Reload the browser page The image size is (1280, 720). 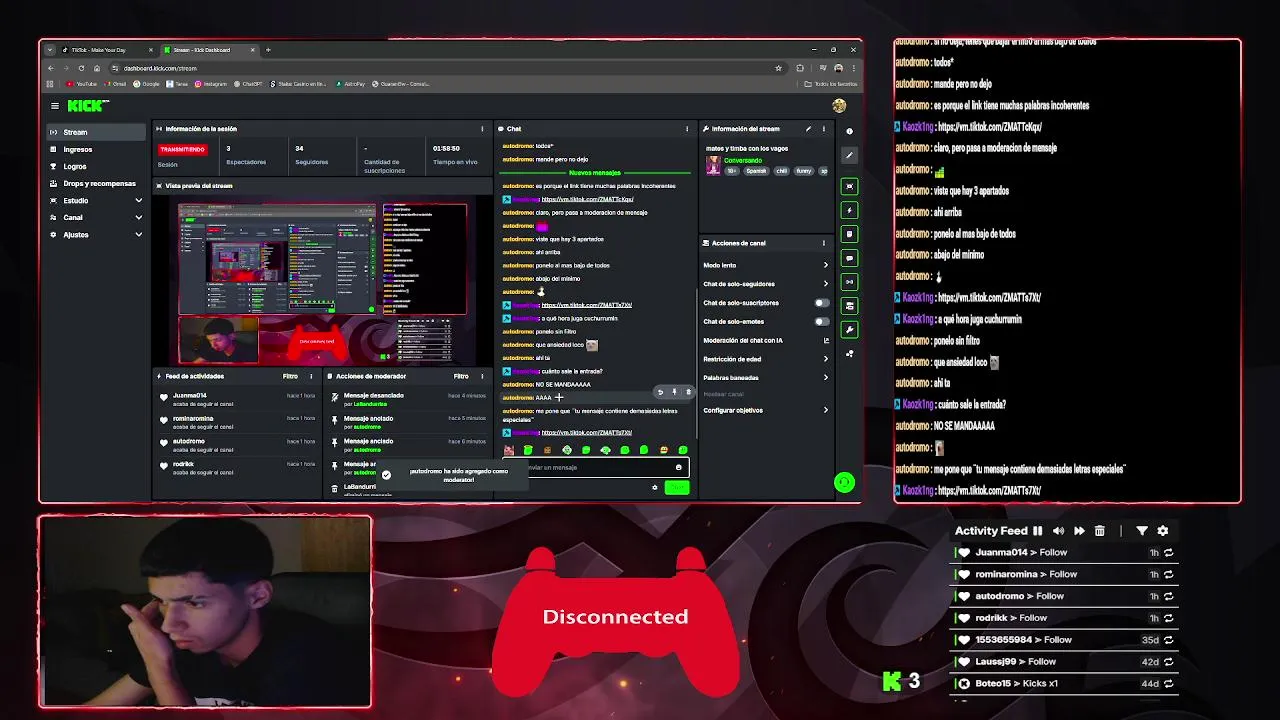click(81, 68)
